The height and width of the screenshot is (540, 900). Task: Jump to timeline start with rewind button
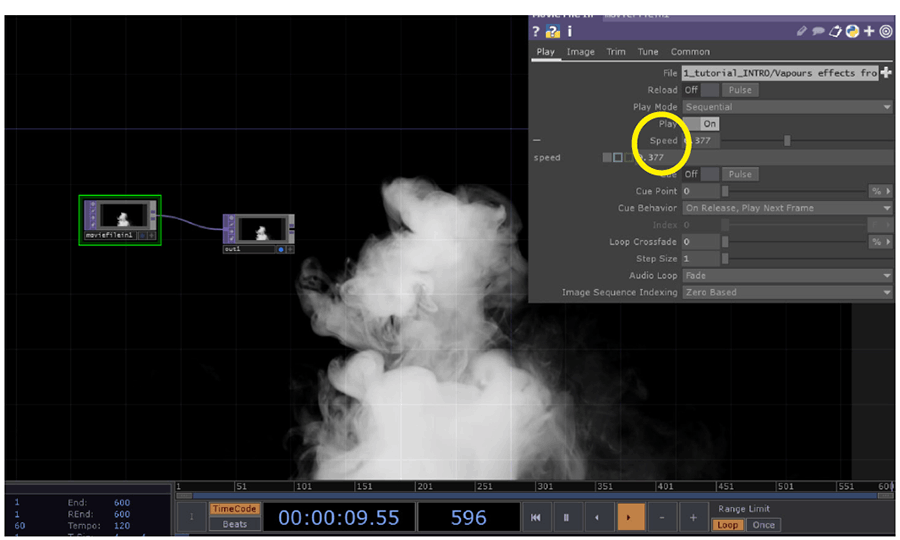[536, 517]
